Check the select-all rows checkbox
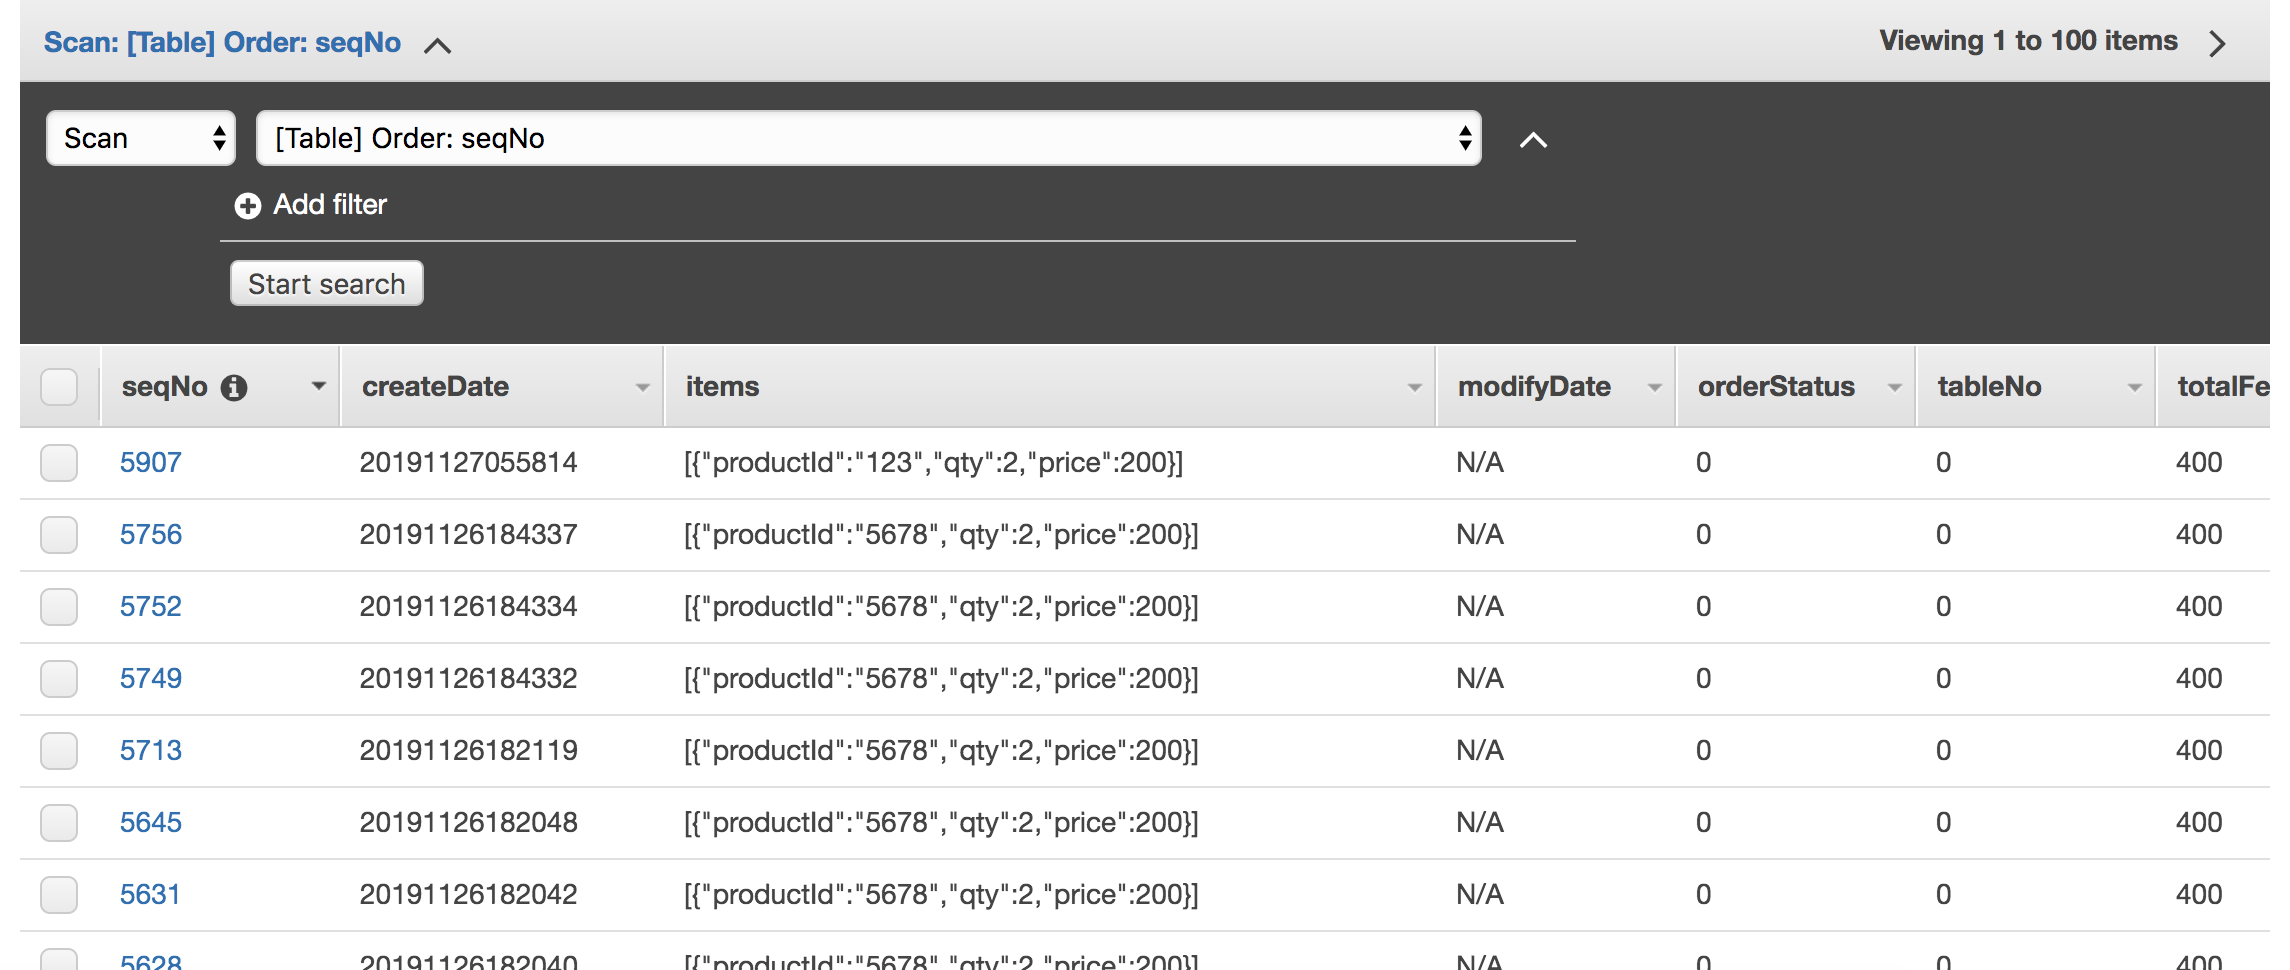Image resolution: width=2290 pixels, height=970 pixels. coord(59,387)
